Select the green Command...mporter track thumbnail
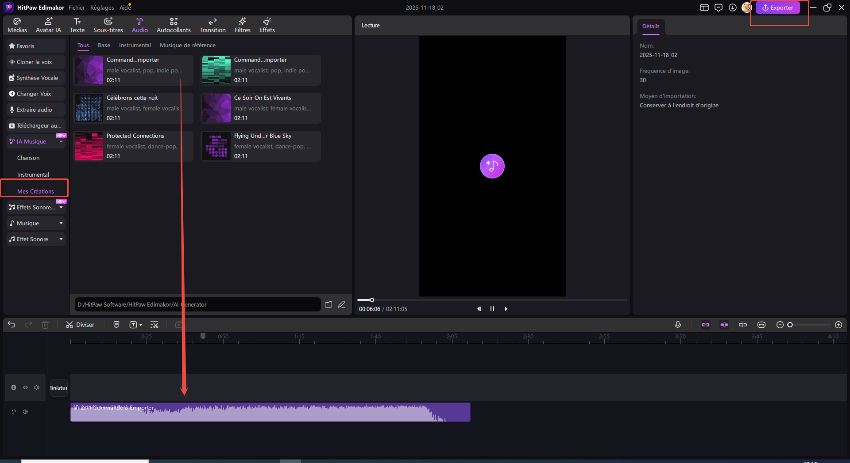This screenshot has height=463, width=850. pos(216,70)
